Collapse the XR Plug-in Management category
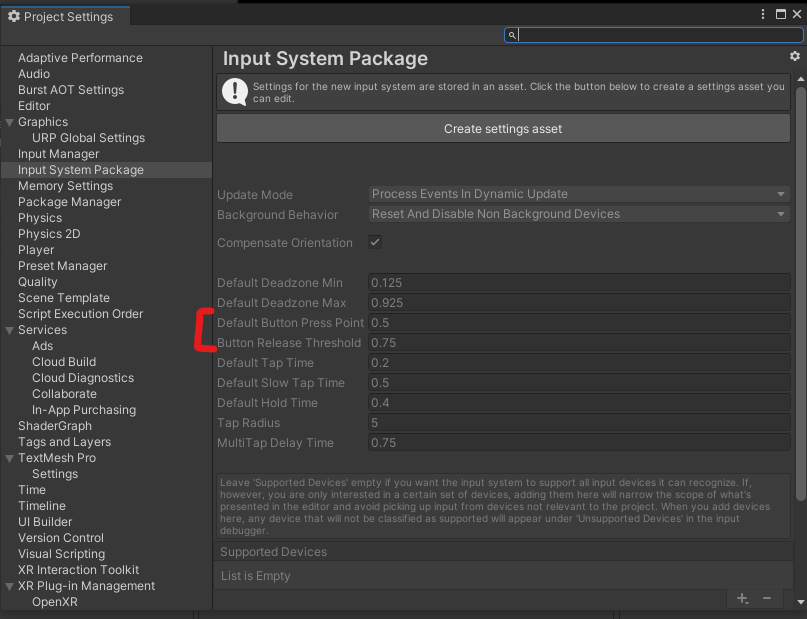Viewport: 807px width, 619px height. tap(9, 587)
